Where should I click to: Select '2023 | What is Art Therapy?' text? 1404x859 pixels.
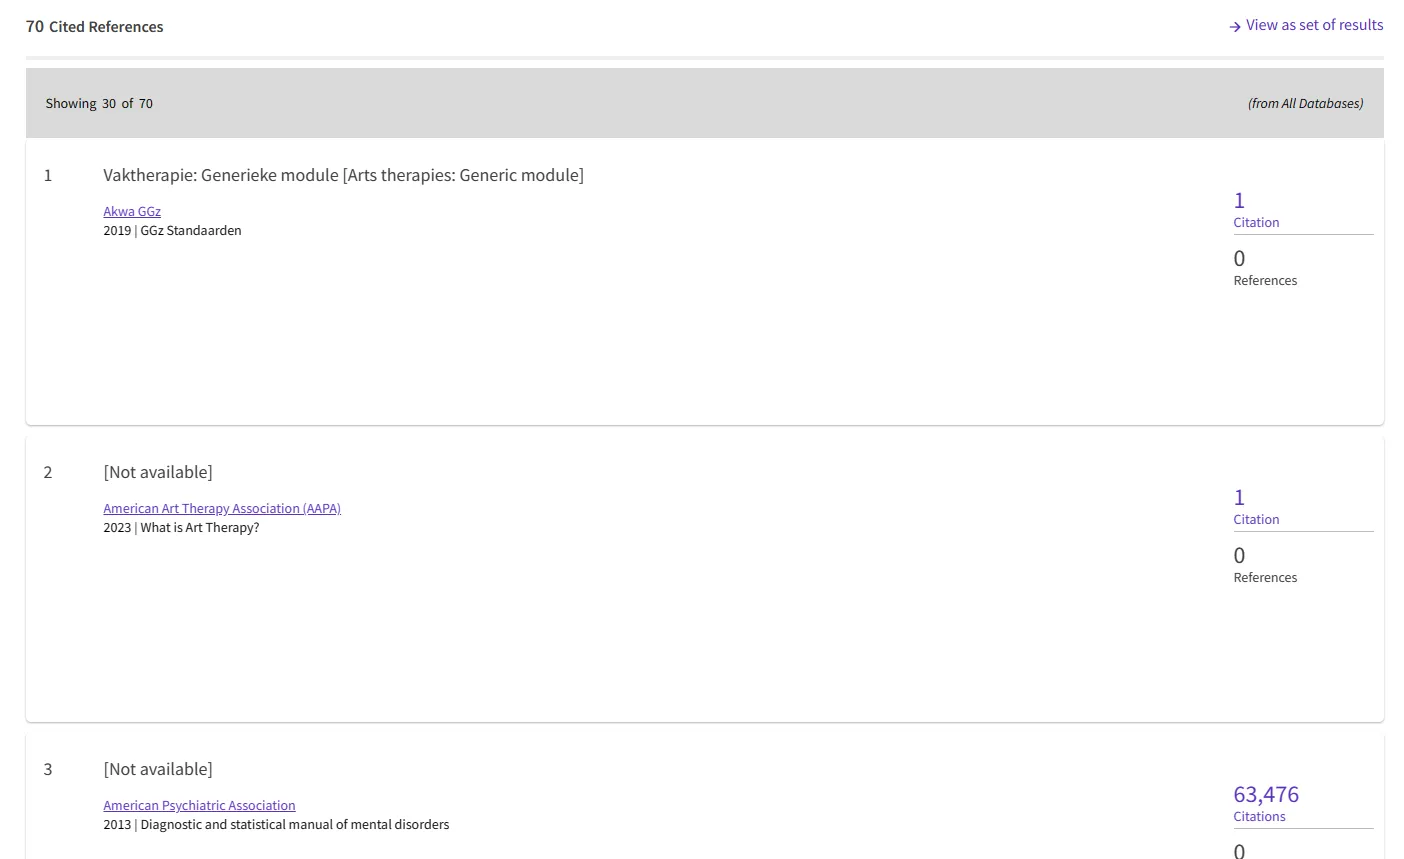coord(181,527)
